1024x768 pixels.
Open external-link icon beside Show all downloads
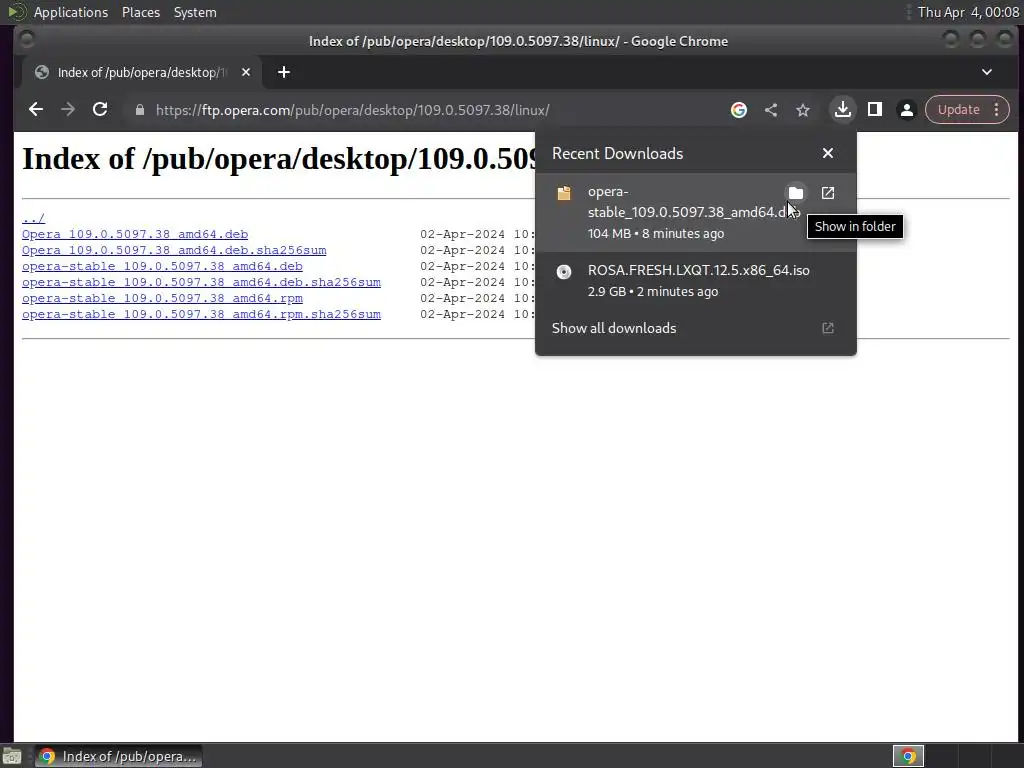coord(827,328)
